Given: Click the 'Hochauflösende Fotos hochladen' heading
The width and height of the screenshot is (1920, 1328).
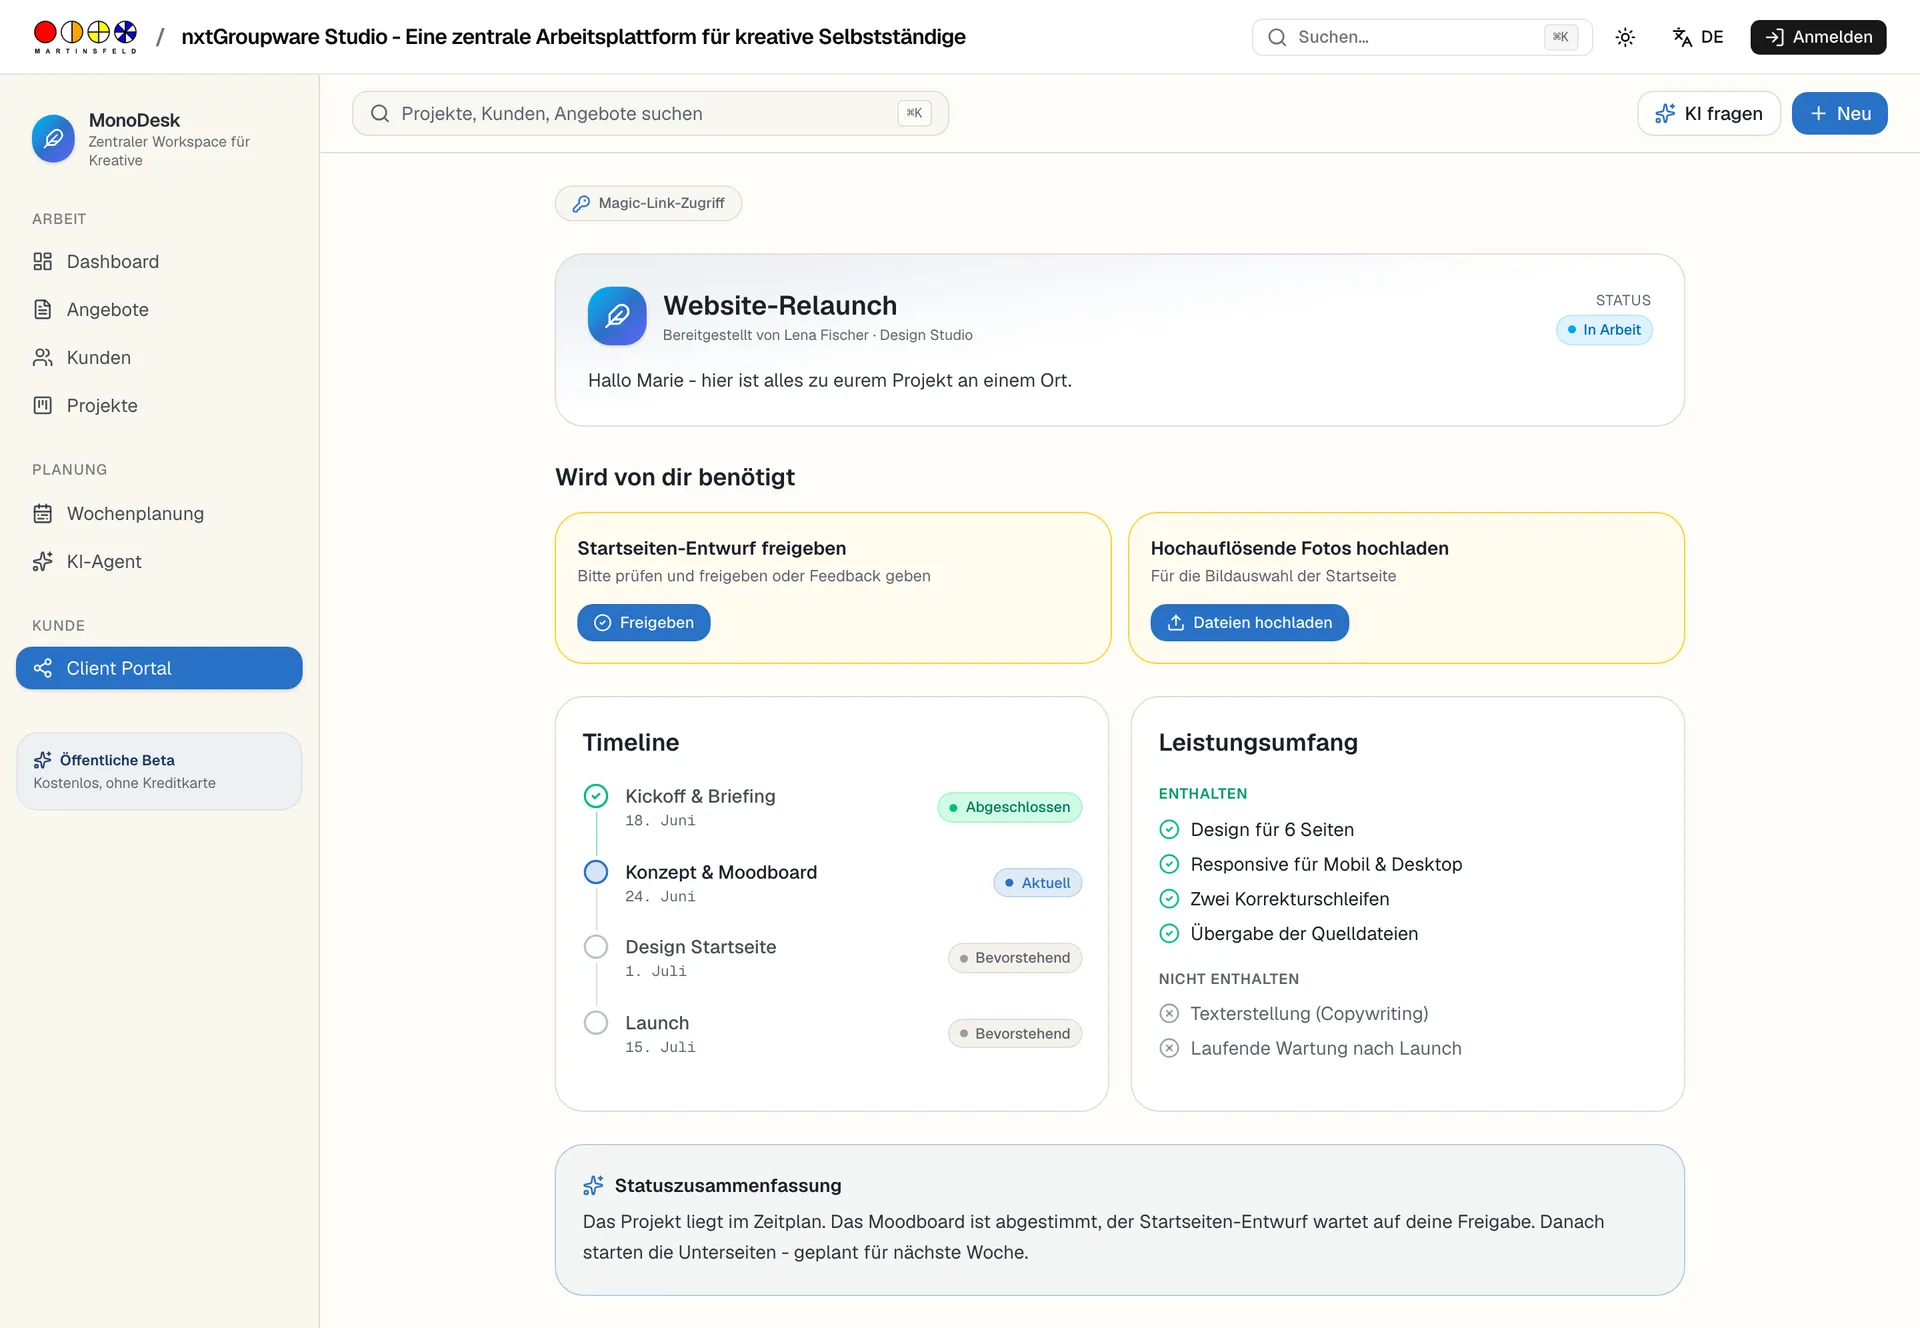Looking at the screenshot, I should (x=1300, y=548).
